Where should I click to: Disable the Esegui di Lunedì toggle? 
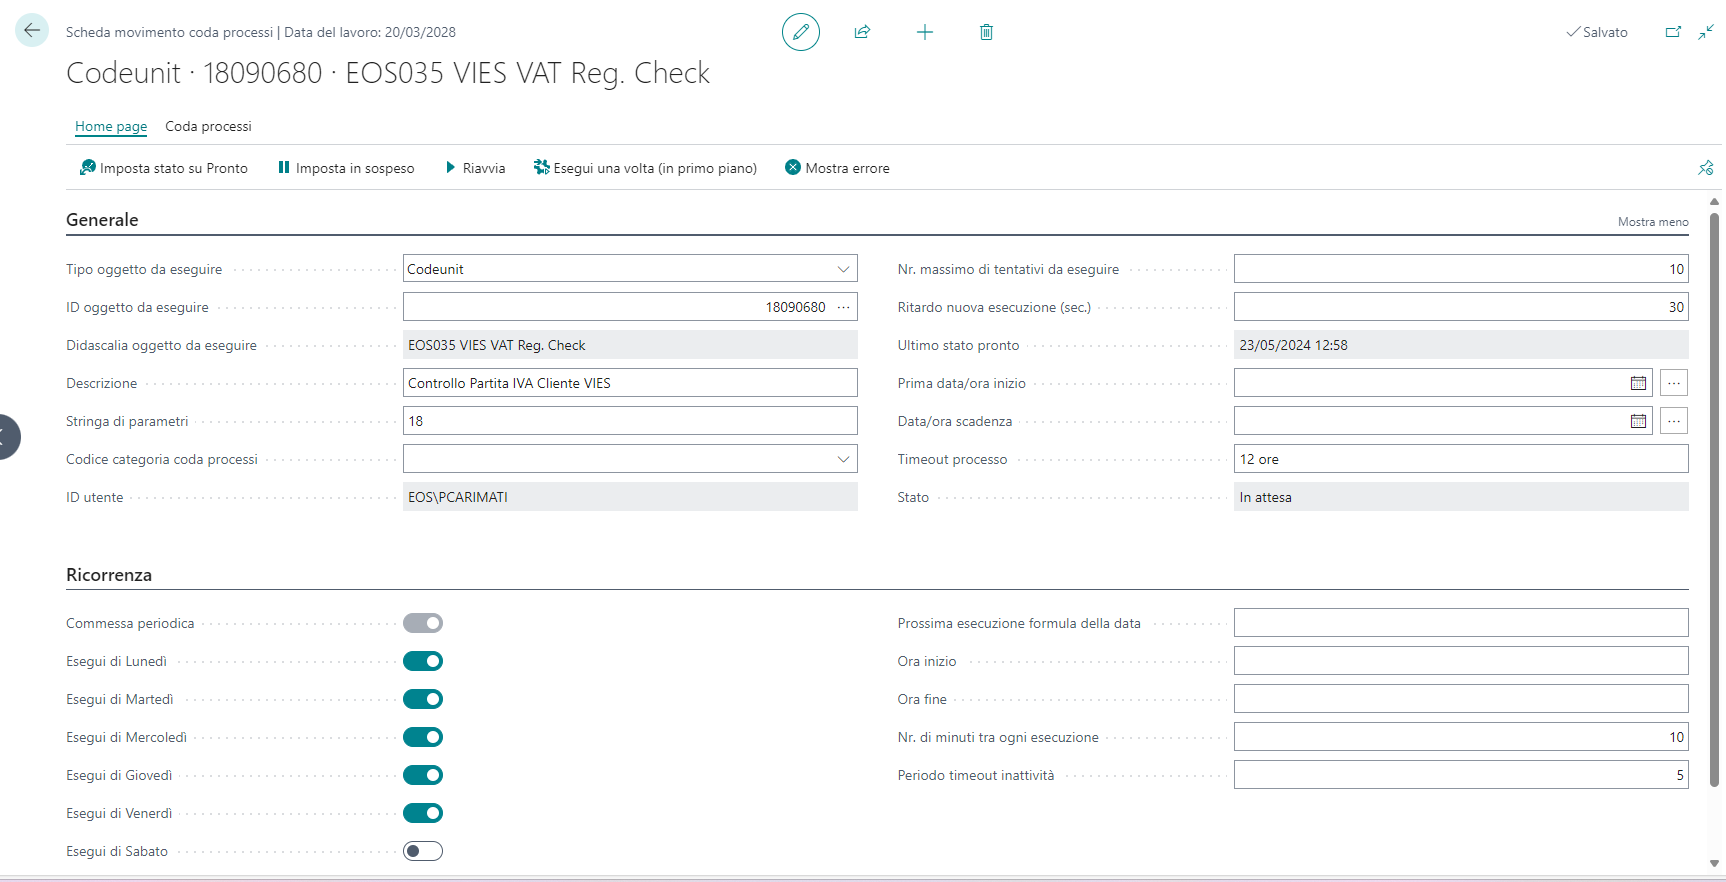tap(423, 661)
